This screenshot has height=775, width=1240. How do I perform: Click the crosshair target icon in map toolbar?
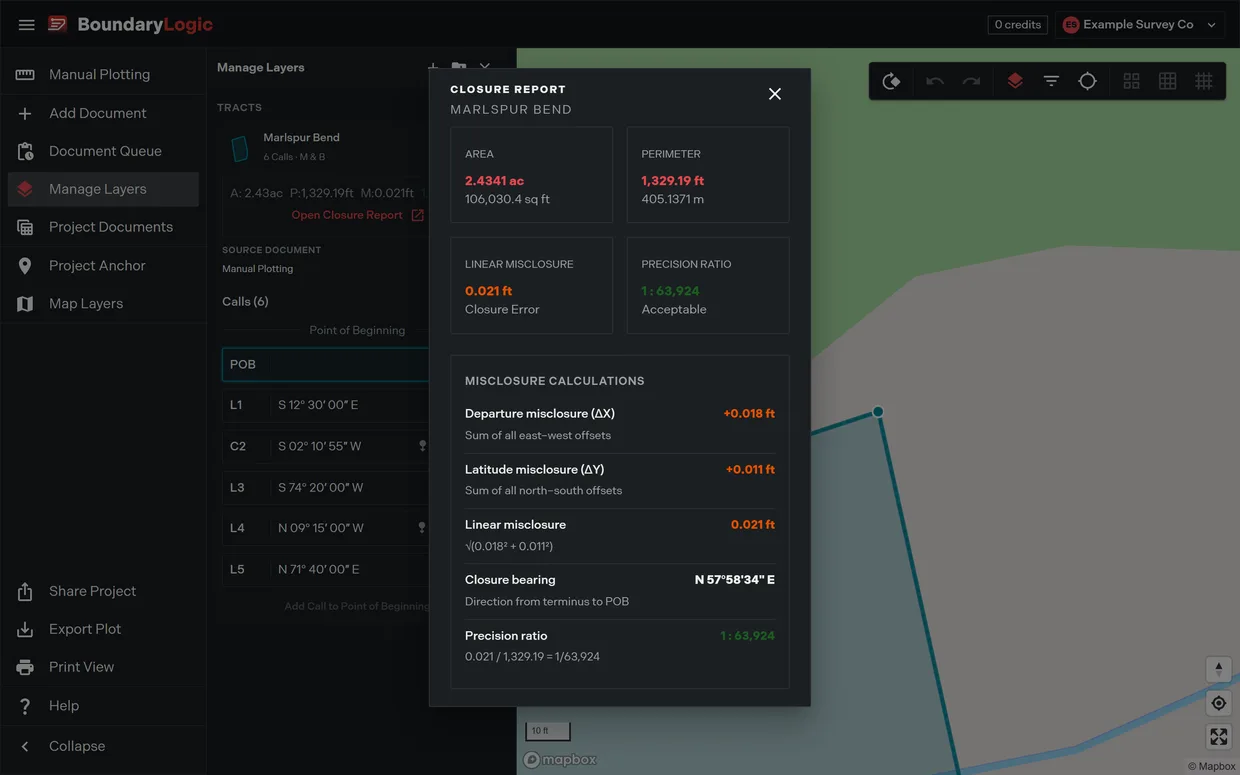(1087, 81)
